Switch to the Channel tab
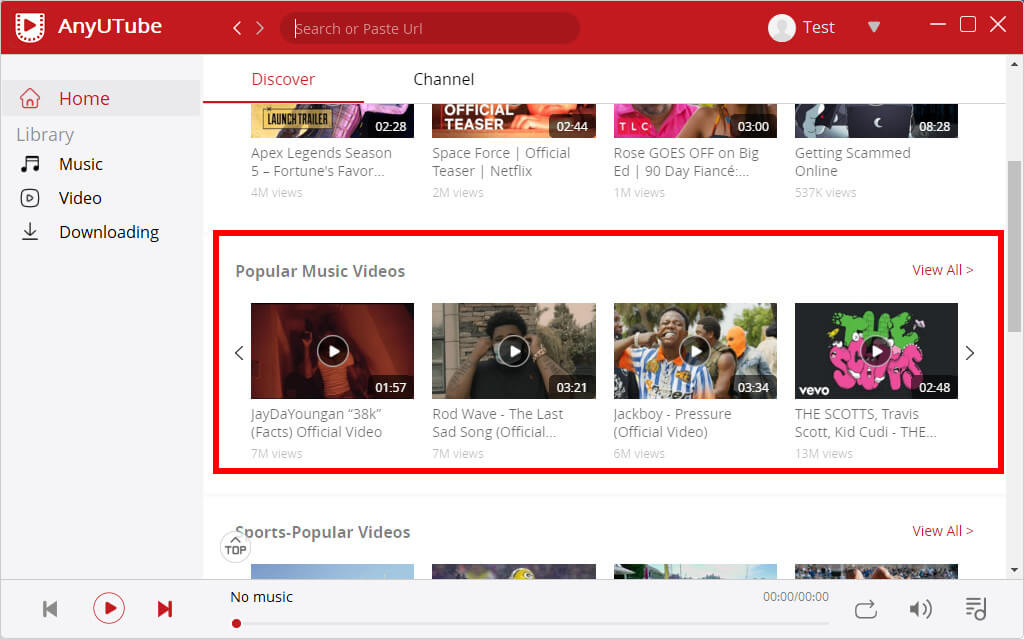Image resolution: width=1024 pixels, height=639 pixels. pos(443,79)
